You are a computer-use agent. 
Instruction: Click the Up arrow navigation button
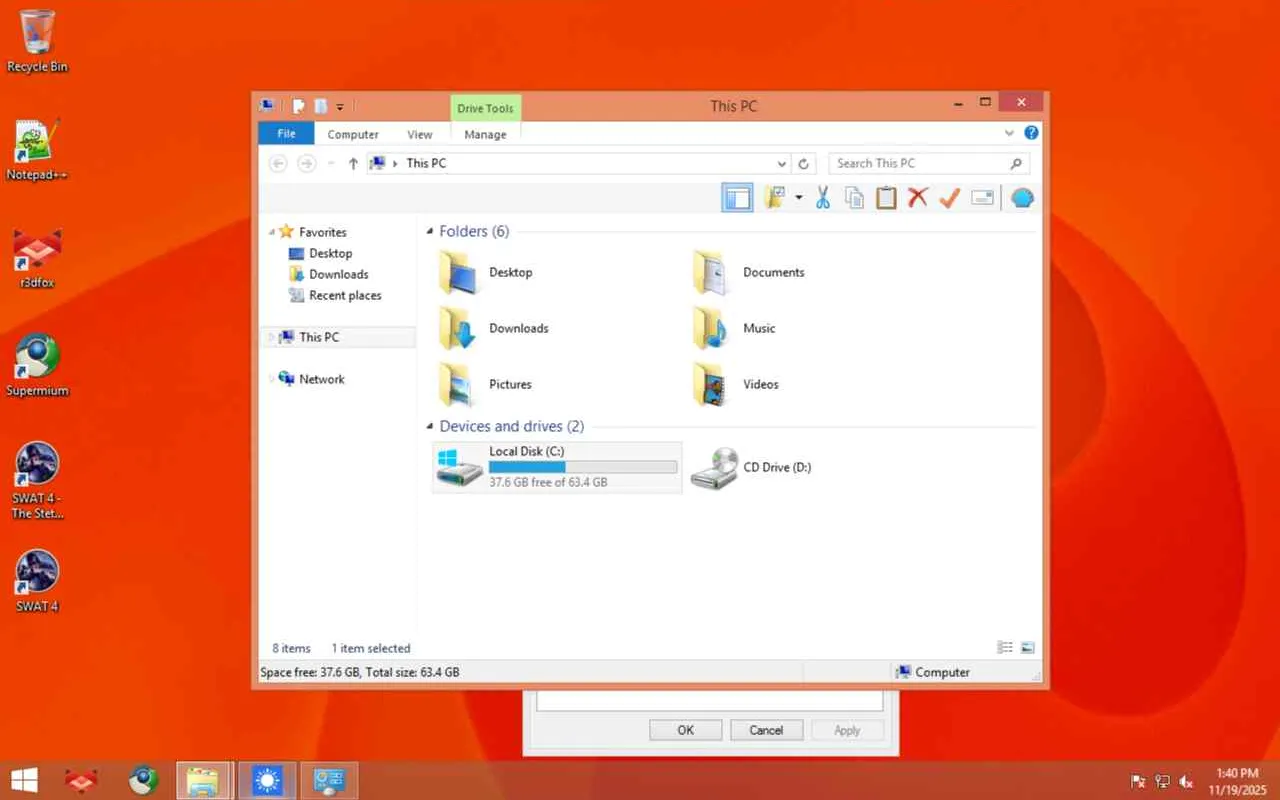[353, 163]
